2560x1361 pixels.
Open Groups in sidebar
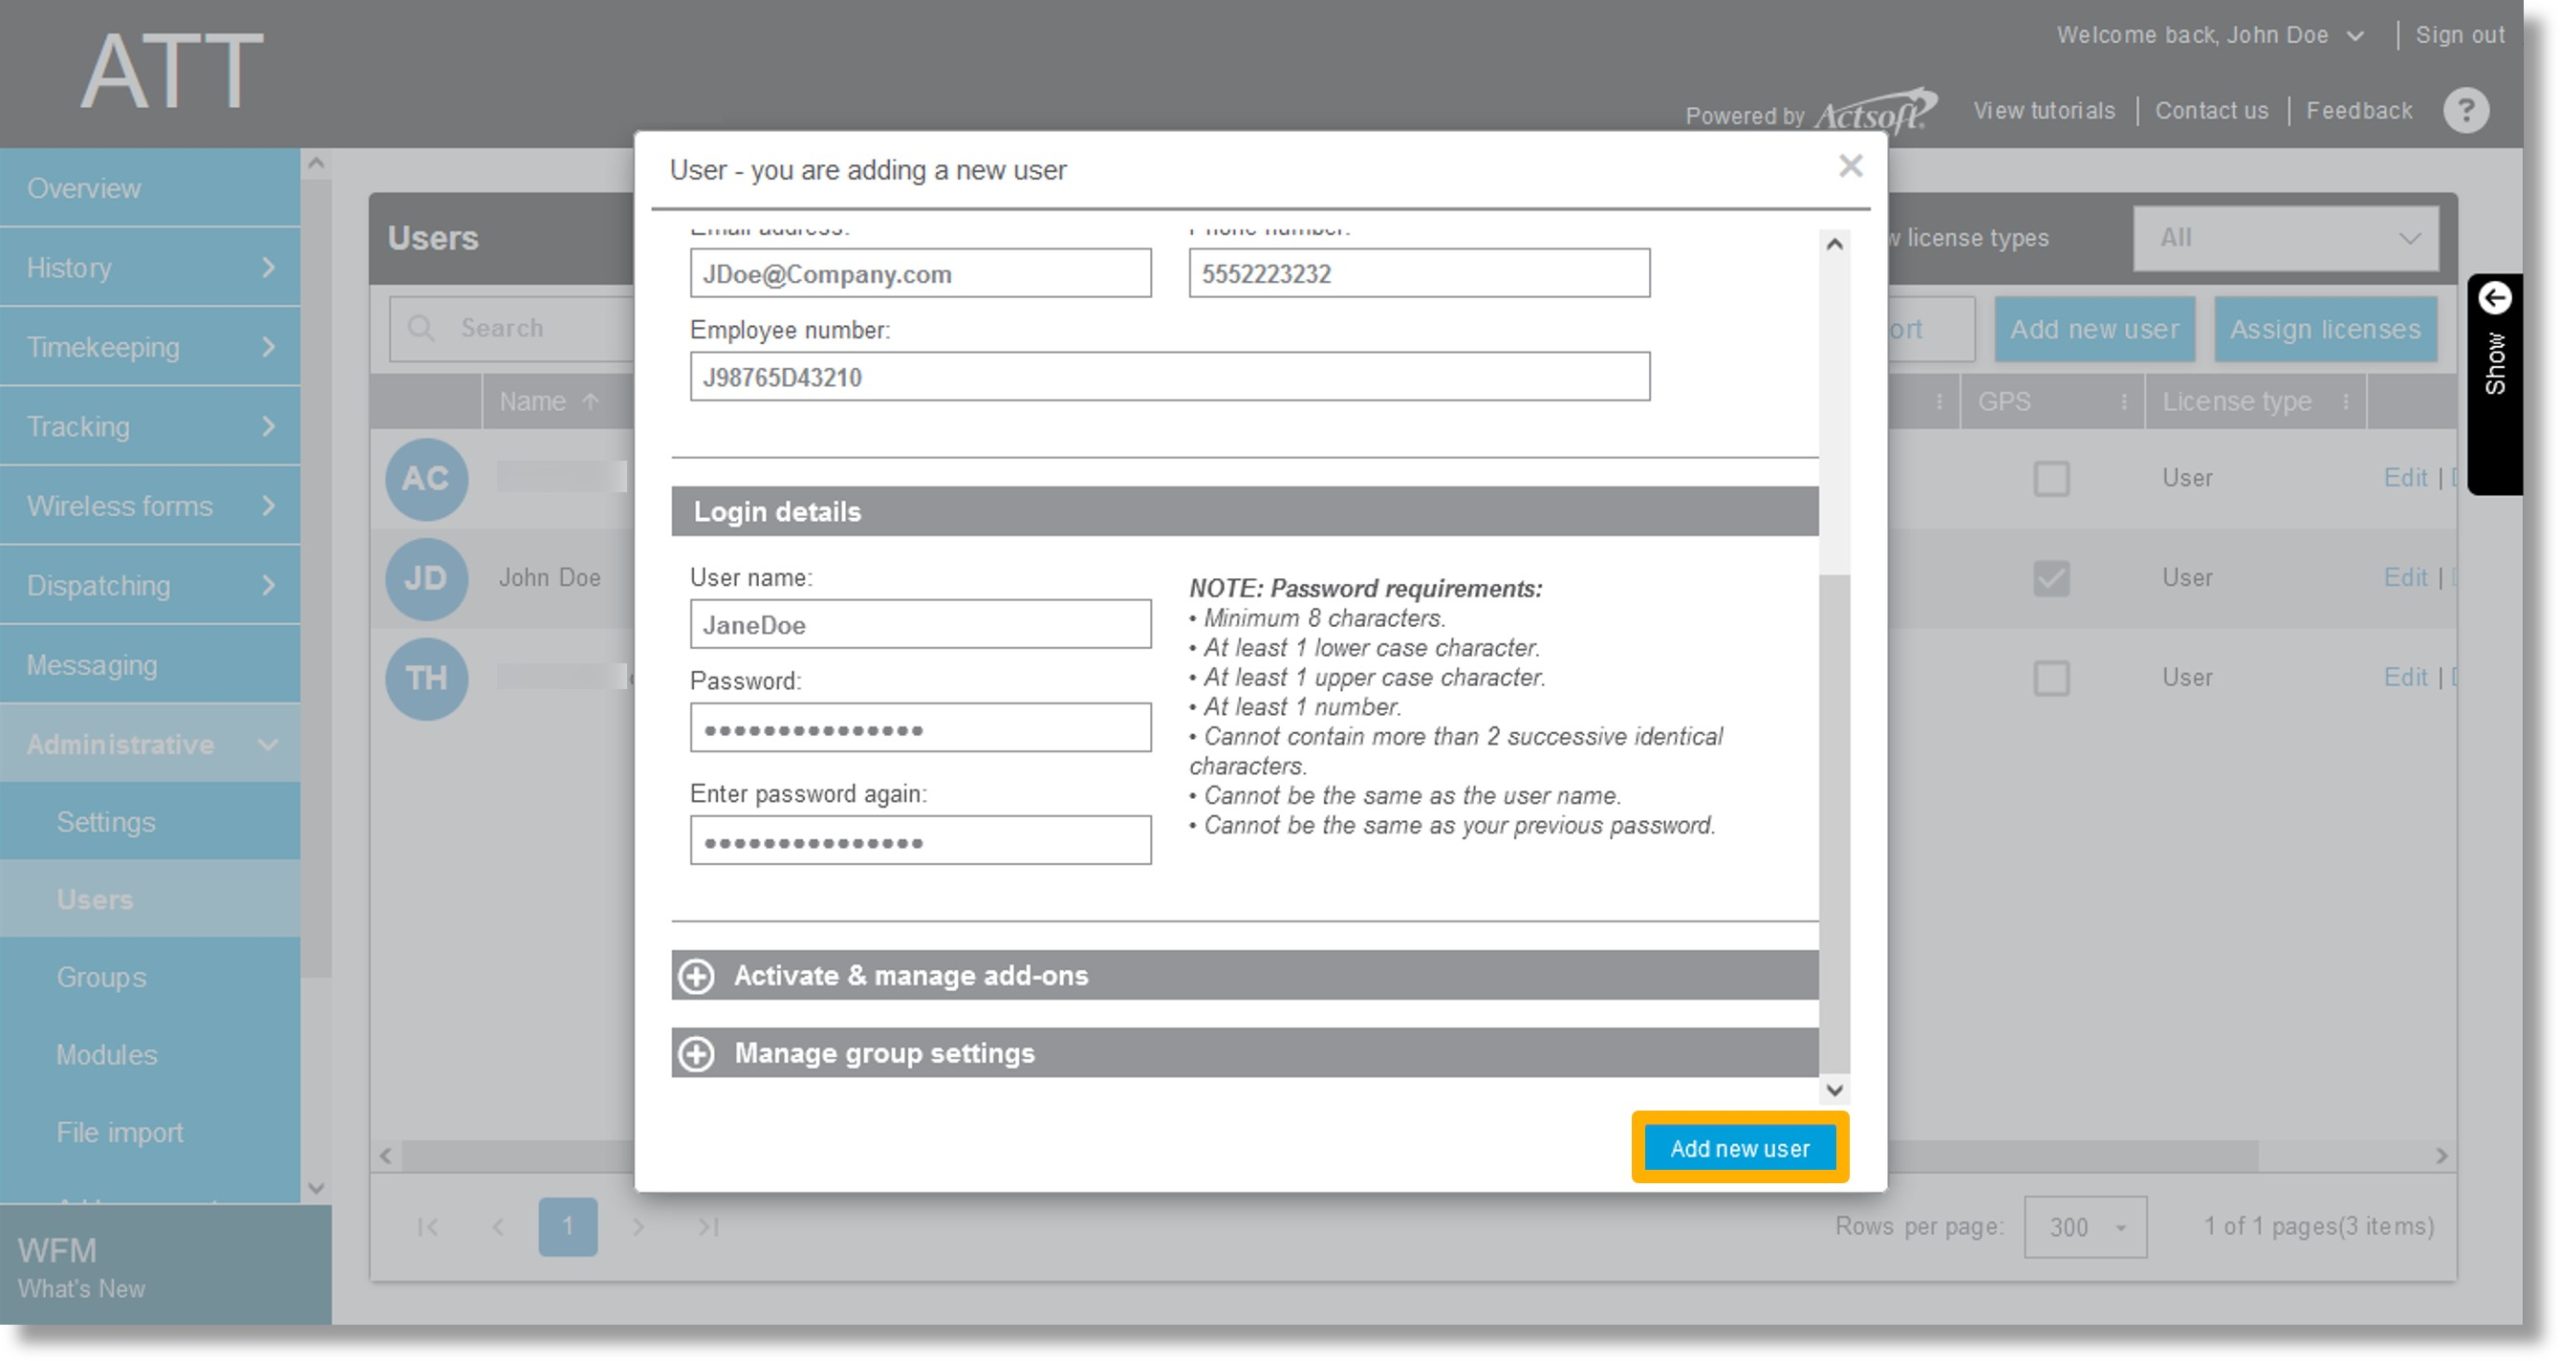(150, 977)
